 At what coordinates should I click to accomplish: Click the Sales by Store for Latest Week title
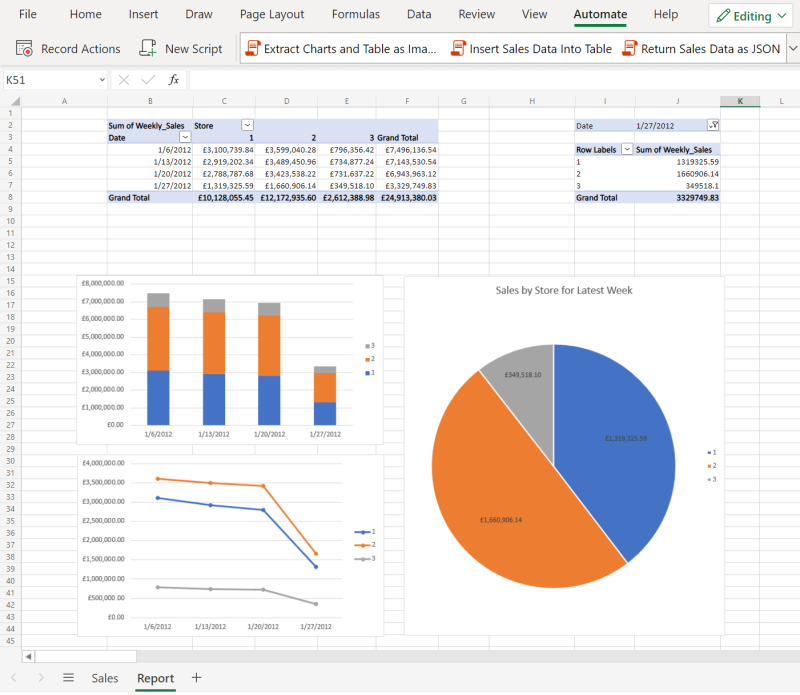click(564, 290)
